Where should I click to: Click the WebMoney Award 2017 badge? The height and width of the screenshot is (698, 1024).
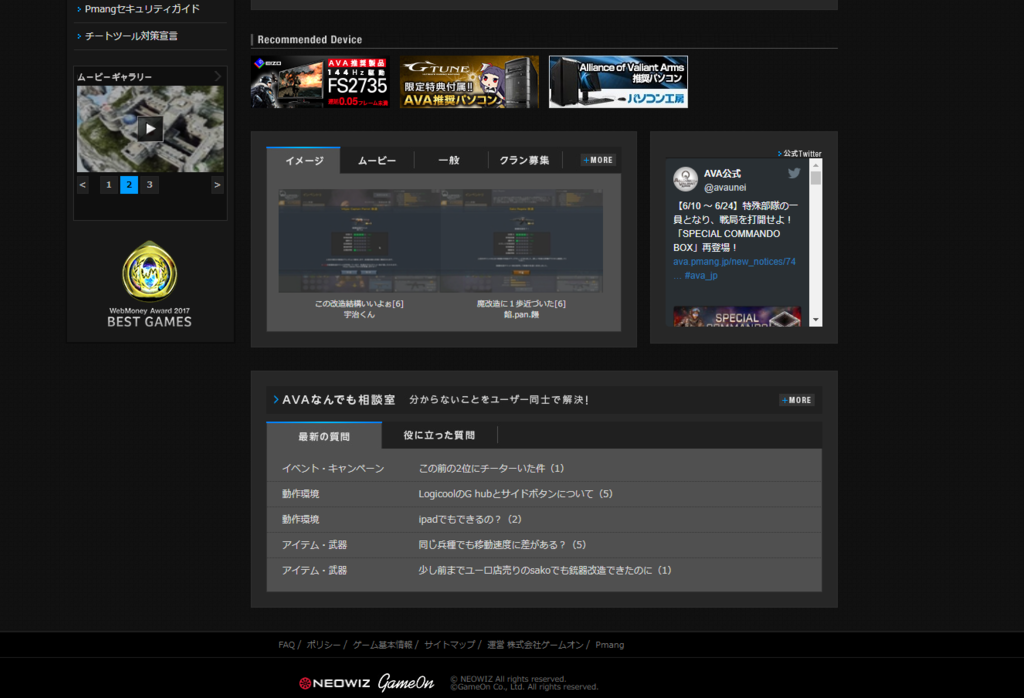(150, 284)
